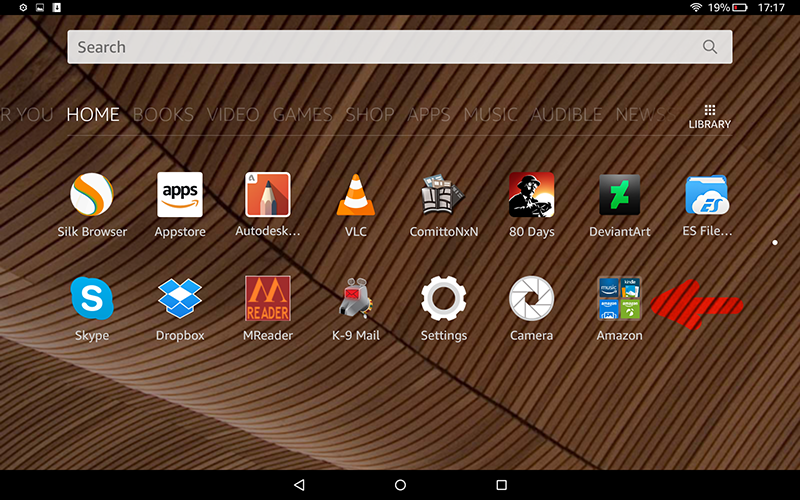Open the 80 Days game
Screen dimensions: 800x500
[x=531, y=195]
